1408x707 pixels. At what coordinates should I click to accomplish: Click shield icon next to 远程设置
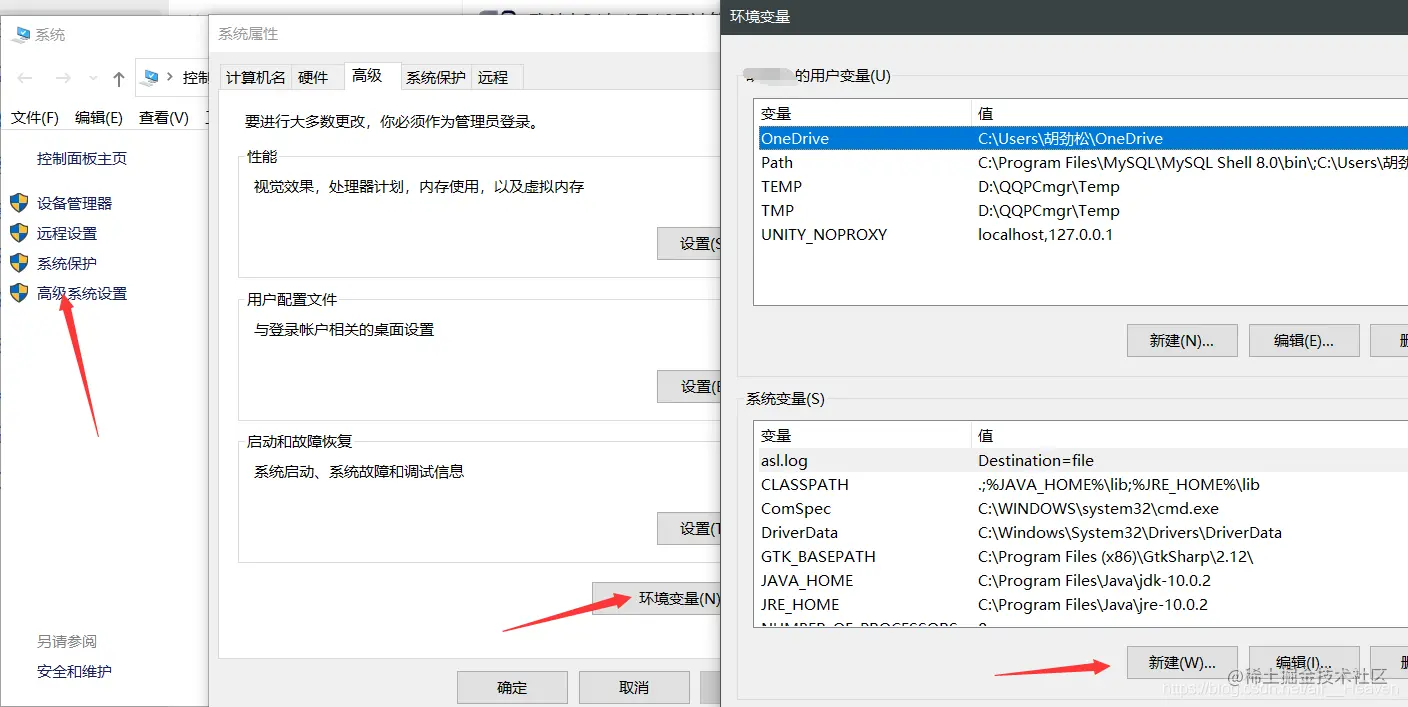[x=19, y=233]
